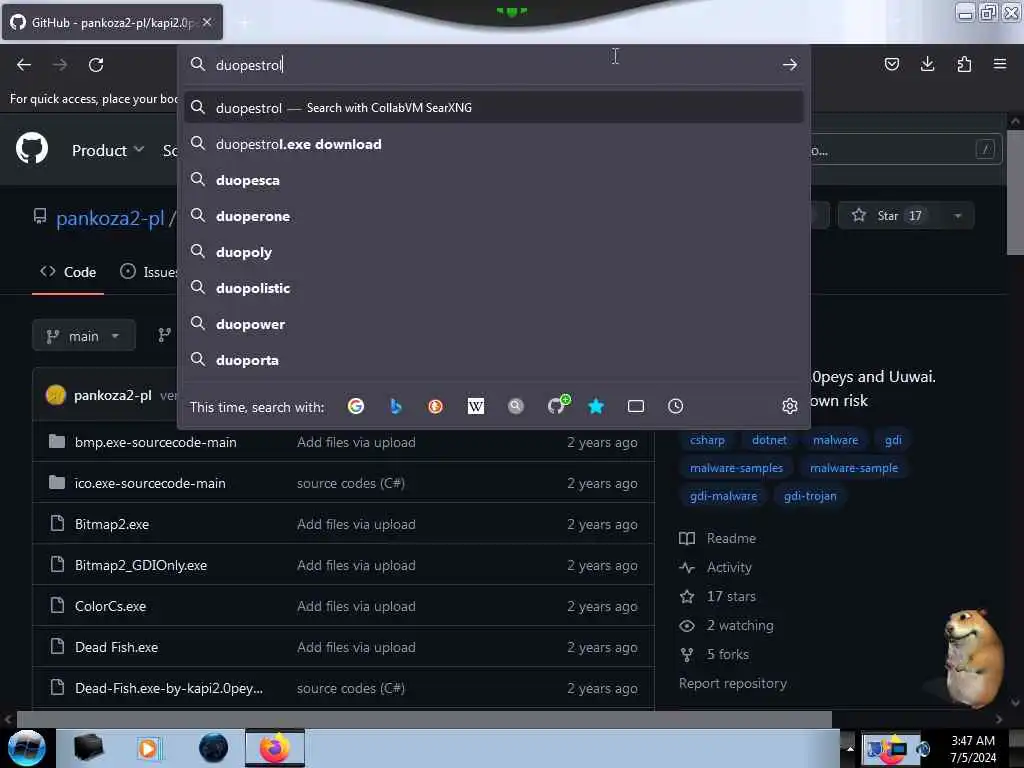Search this time with Google icon
Screen dimensions: 1024x768
click(356, 406)
